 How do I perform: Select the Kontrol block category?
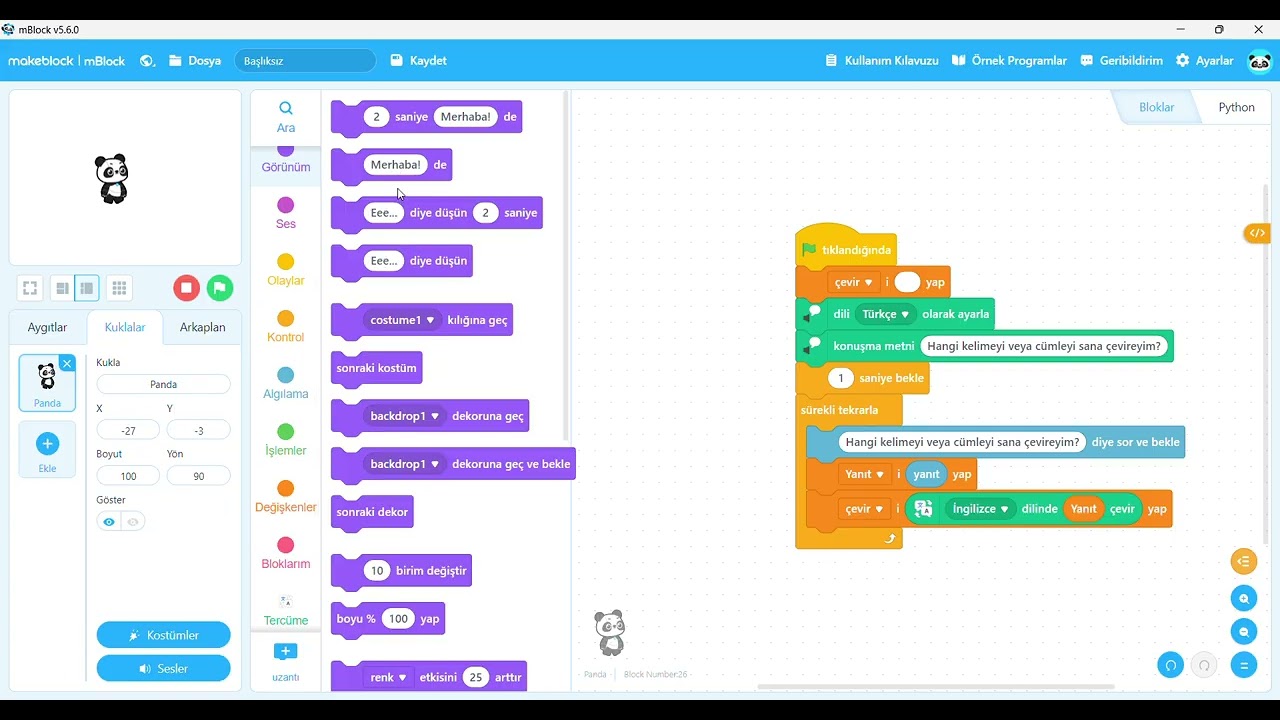pyautogui.click(x=286, y=327)
